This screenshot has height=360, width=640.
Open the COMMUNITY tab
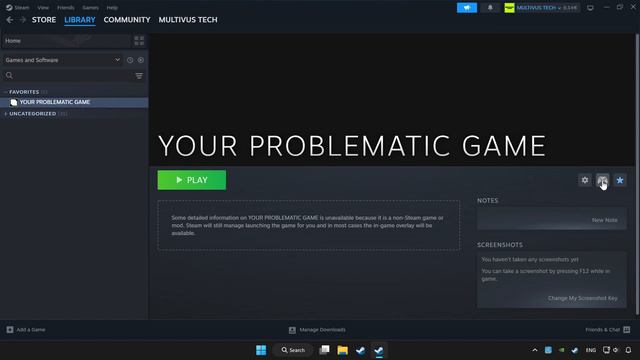pos(127,20)
